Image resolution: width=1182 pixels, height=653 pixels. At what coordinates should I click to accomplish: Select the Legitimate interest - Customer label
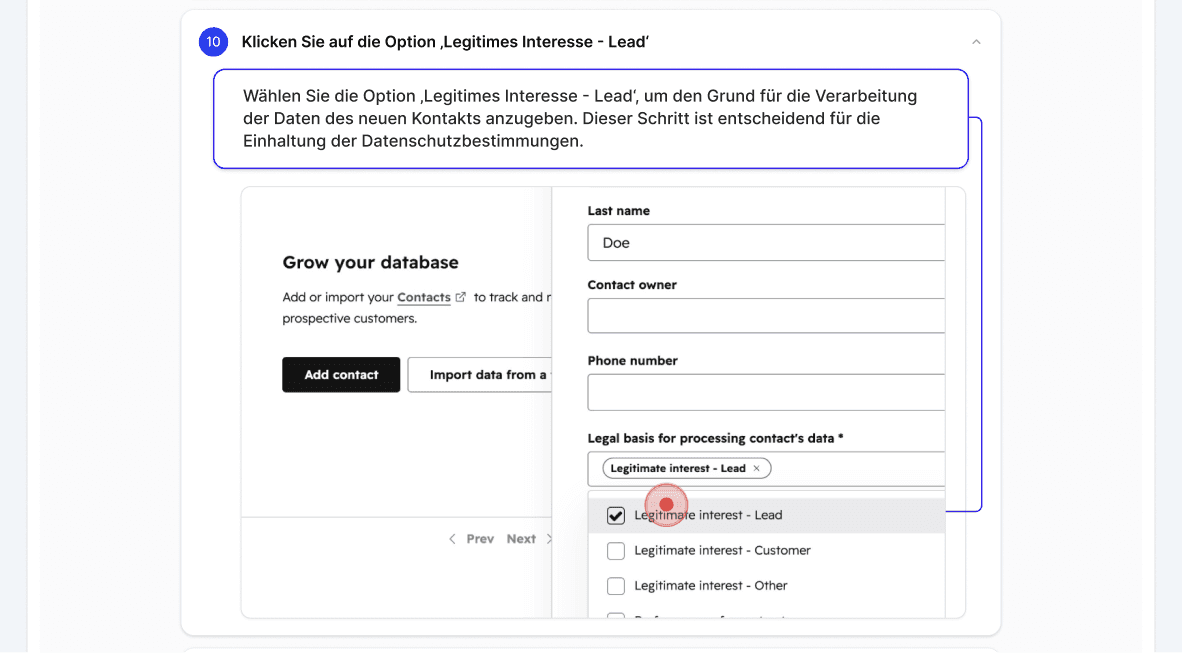[722, 550]
